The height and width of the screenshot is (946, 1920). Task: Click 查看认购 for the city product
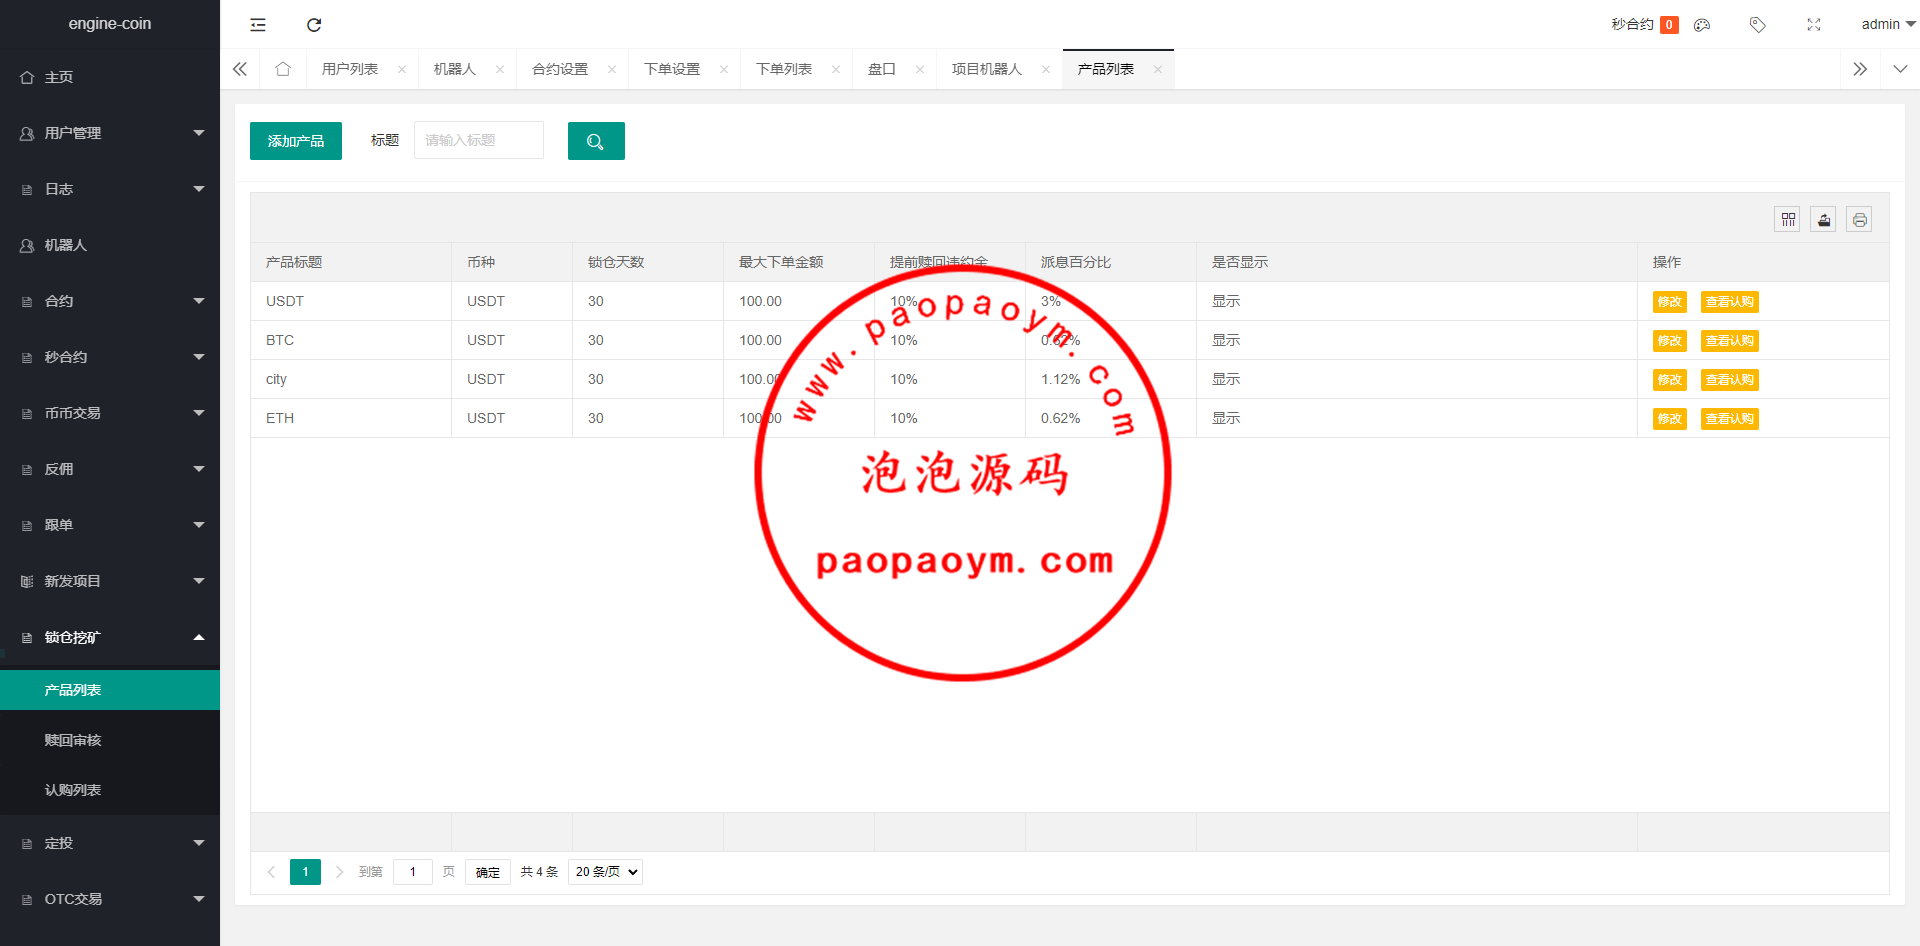1730,380
